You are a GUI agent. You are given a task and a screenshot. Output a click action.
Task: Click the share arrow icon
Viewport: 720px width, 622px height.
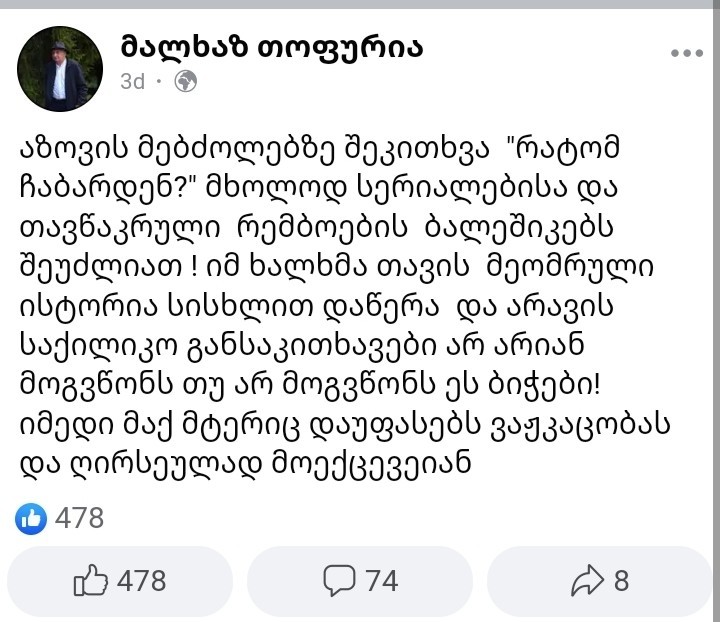[x=587, y=581]
